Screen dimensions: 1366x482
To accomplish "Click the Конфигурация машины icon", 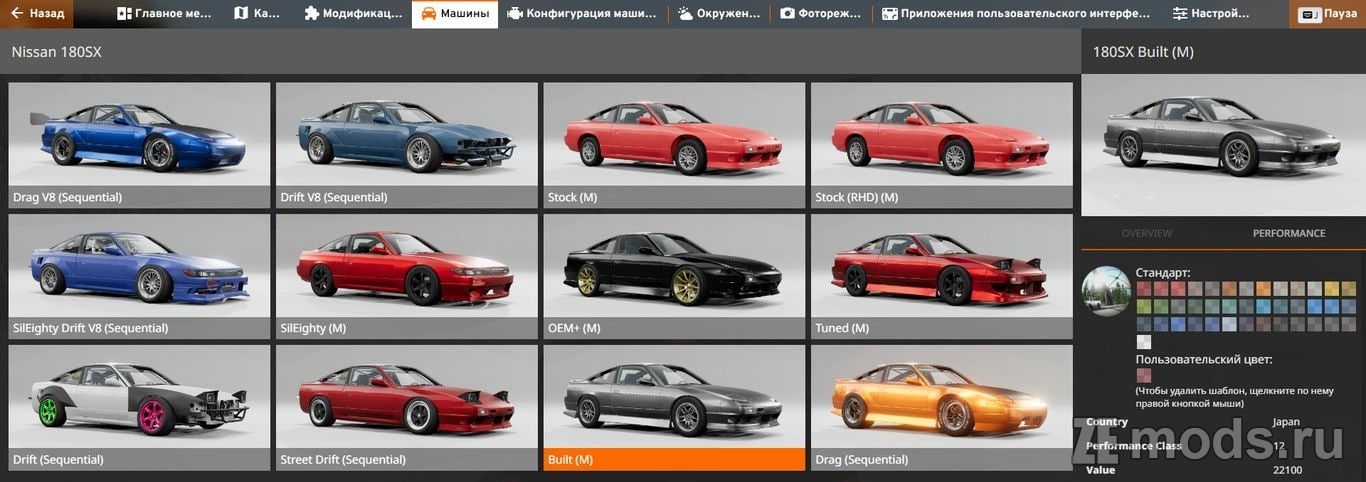I will (x=514, y=14).
